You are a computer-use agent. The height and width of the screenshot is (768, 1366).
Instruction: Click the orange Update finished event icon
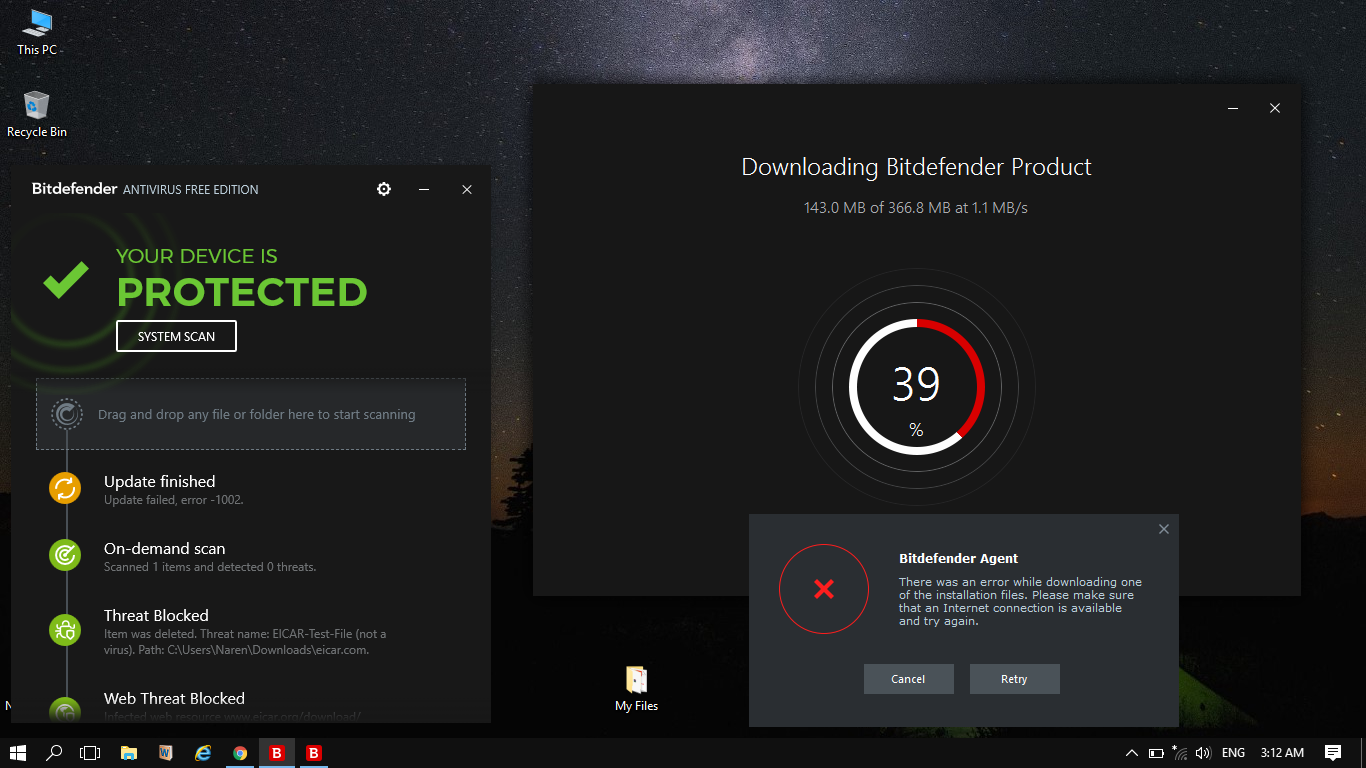pyautogui.click(x=65, y=488)
